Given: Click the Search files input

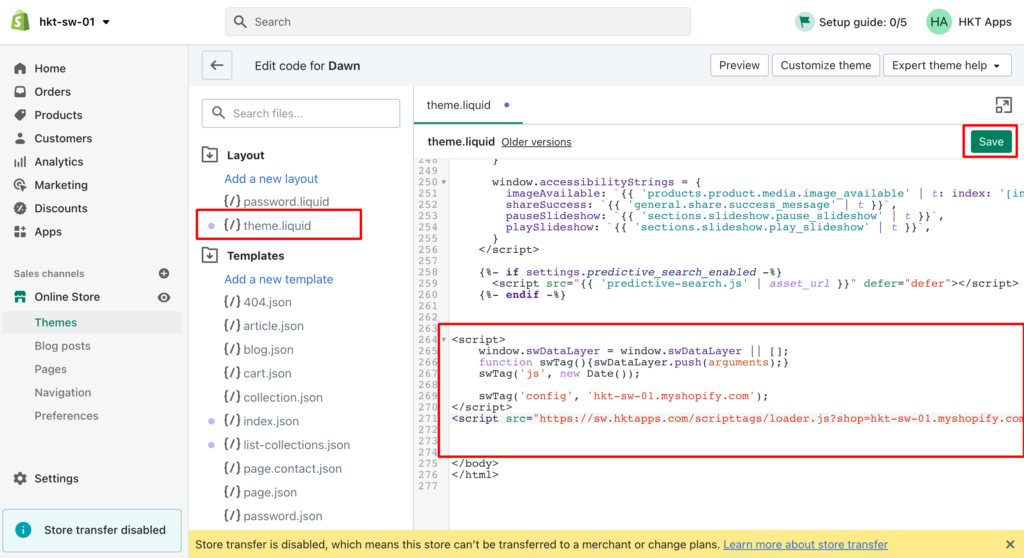Looking at the screenshot, I should coord(301,113).
